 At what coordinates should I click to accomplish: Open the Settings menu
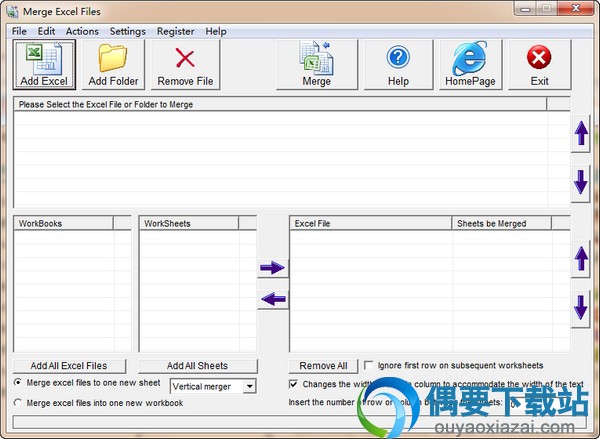pyautogui.click(x=128, y=31)
